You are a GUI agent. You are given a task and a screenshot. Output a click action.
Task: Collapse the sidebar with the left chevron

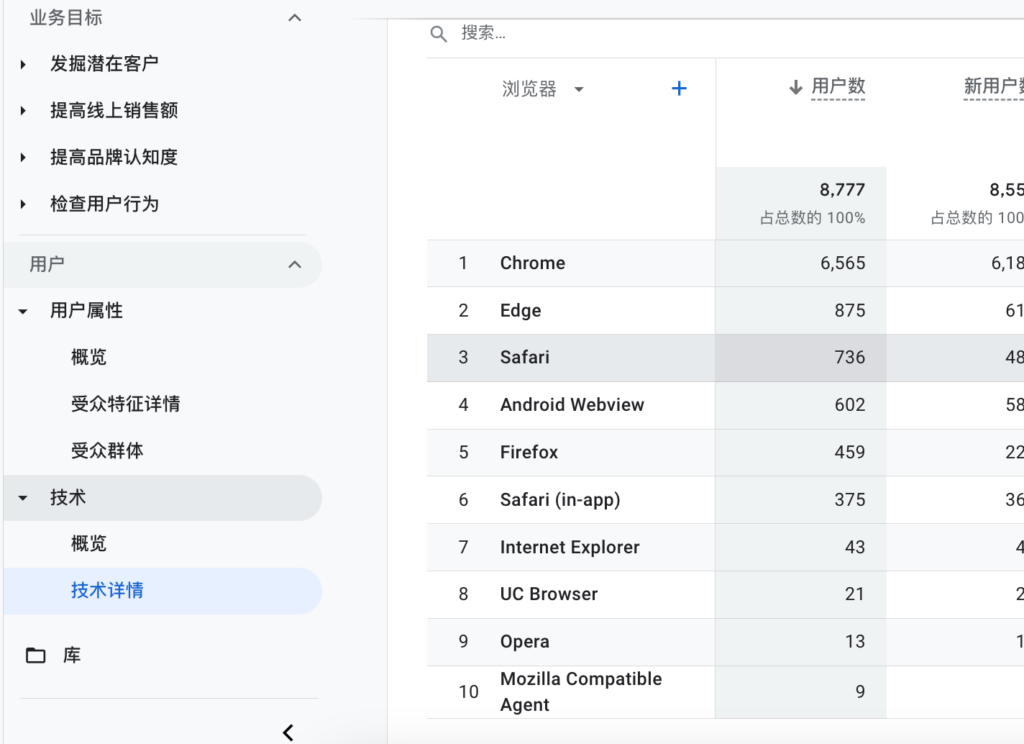pyautogui.click(x=288, y=732)
